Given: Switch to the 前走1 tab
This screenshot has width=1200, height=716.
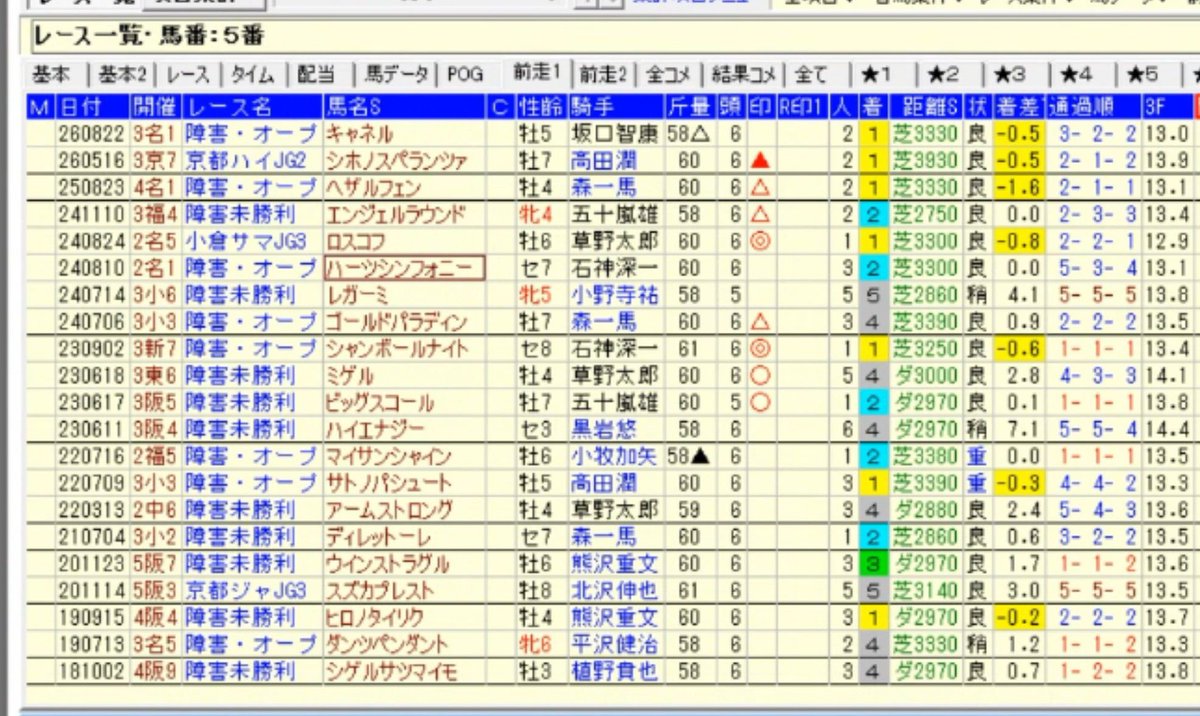Looking at the screenshot, I should point(537,74).
